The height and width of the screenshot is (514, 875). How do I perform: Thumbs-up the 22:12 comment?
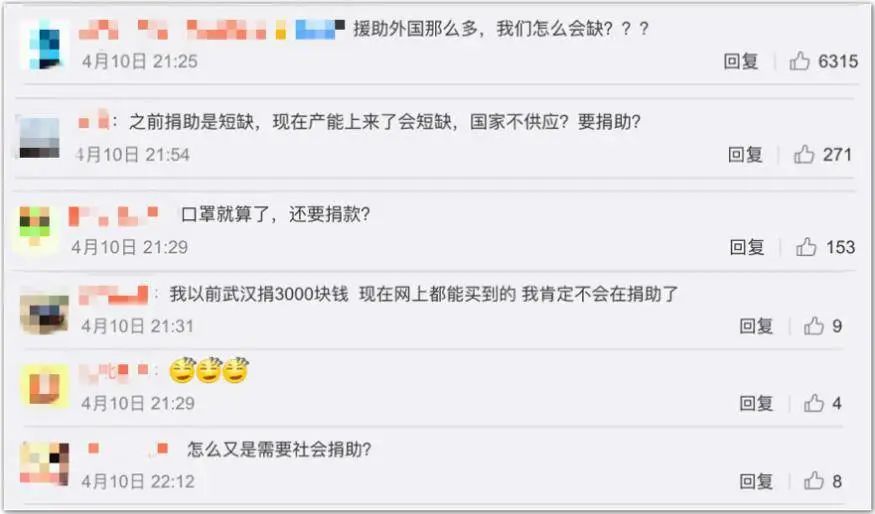[x=814, y=481]
